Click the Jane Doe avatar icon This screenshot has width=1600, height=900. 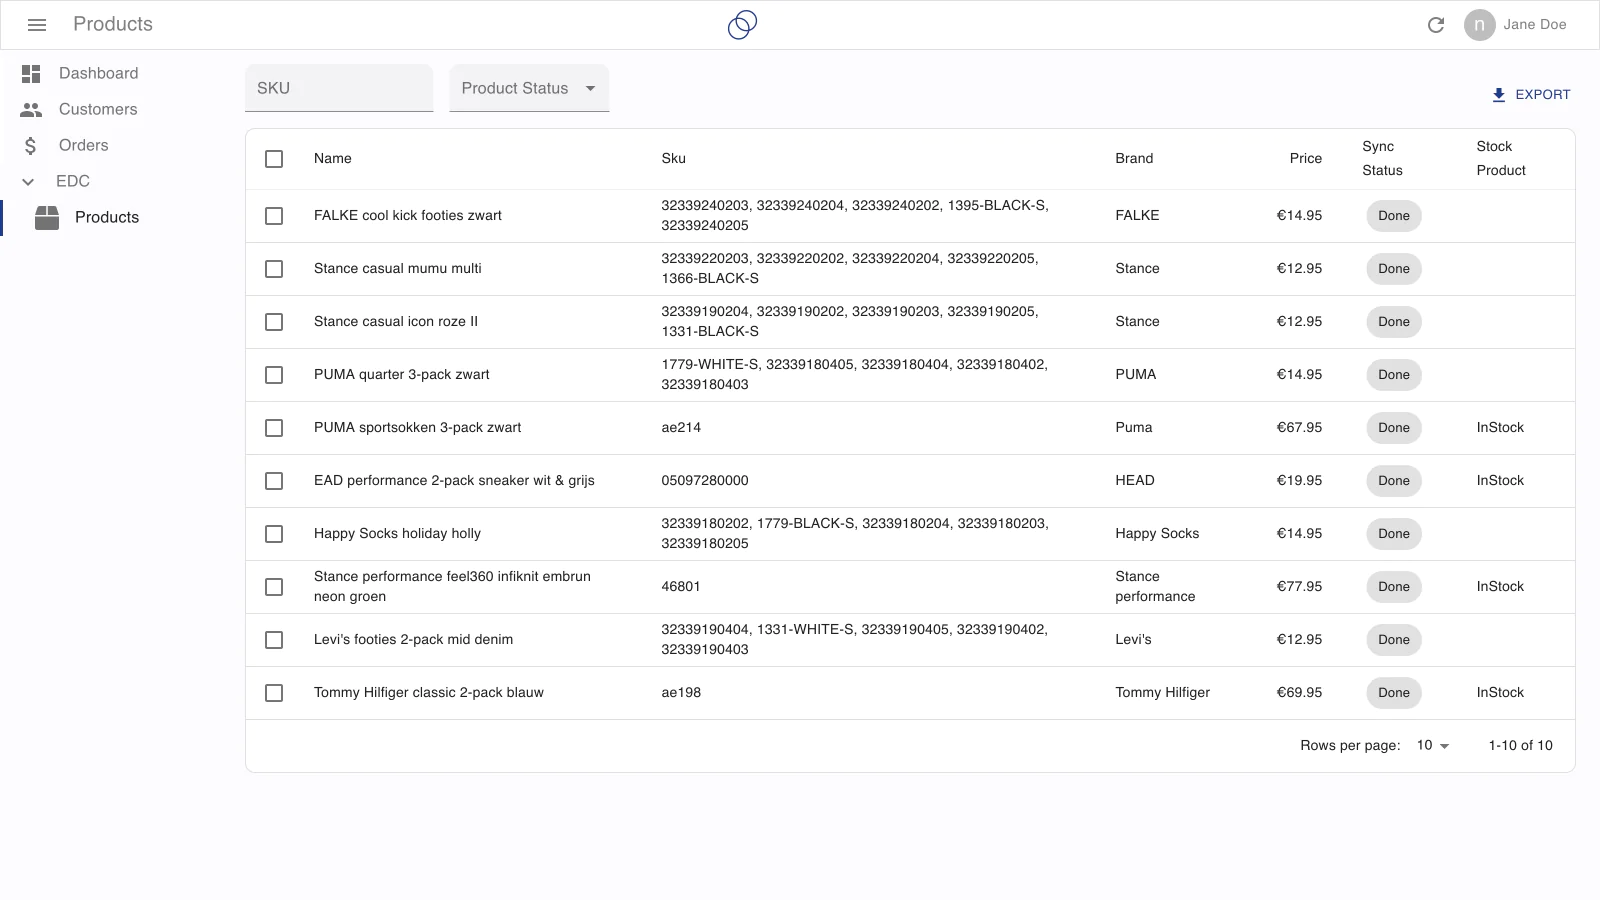1479,25
